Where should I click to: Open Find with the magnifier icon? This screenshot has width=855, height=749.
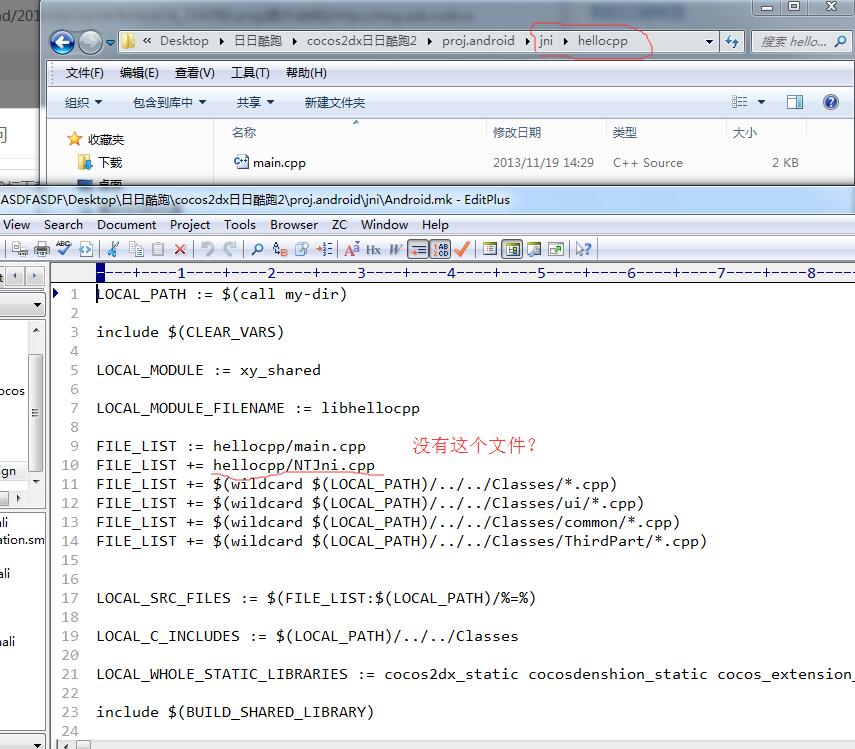pyautogui.click(x=257, y=249)
